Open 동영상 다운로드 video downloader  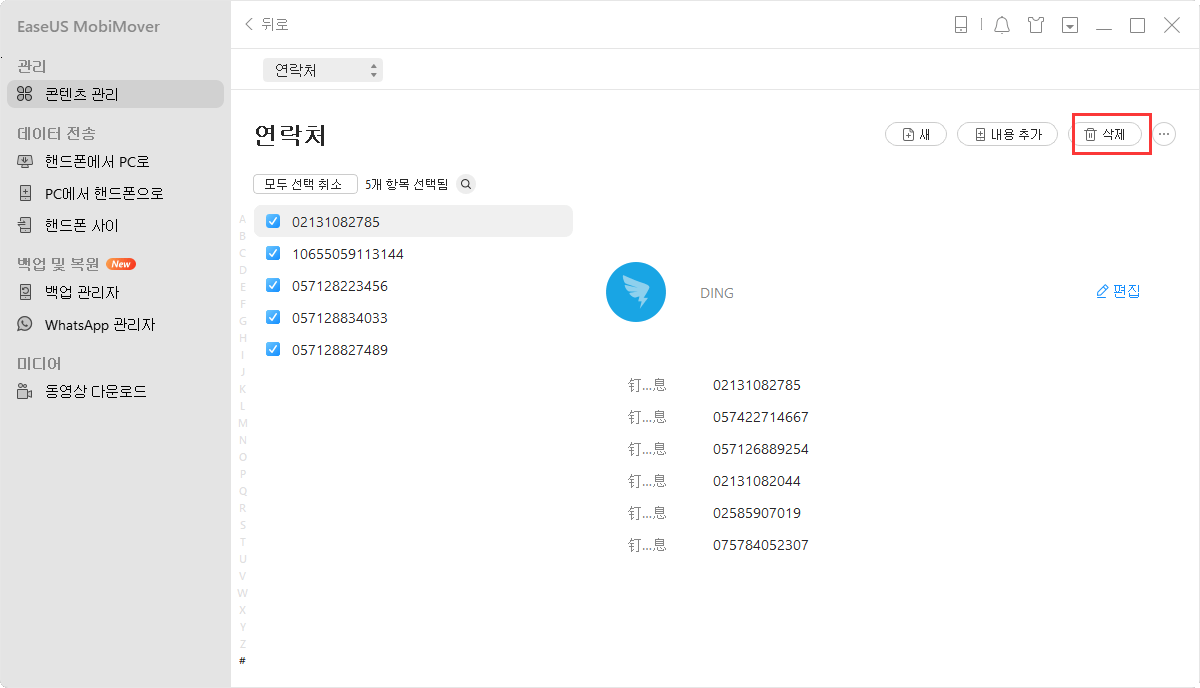tap(94, 391)
